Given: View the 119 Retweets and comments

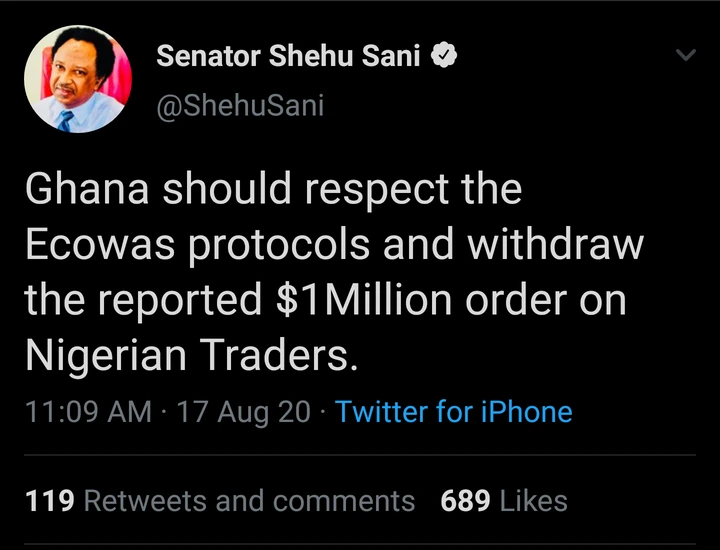Looking at the screenshot, I should [x=220, y=500].
